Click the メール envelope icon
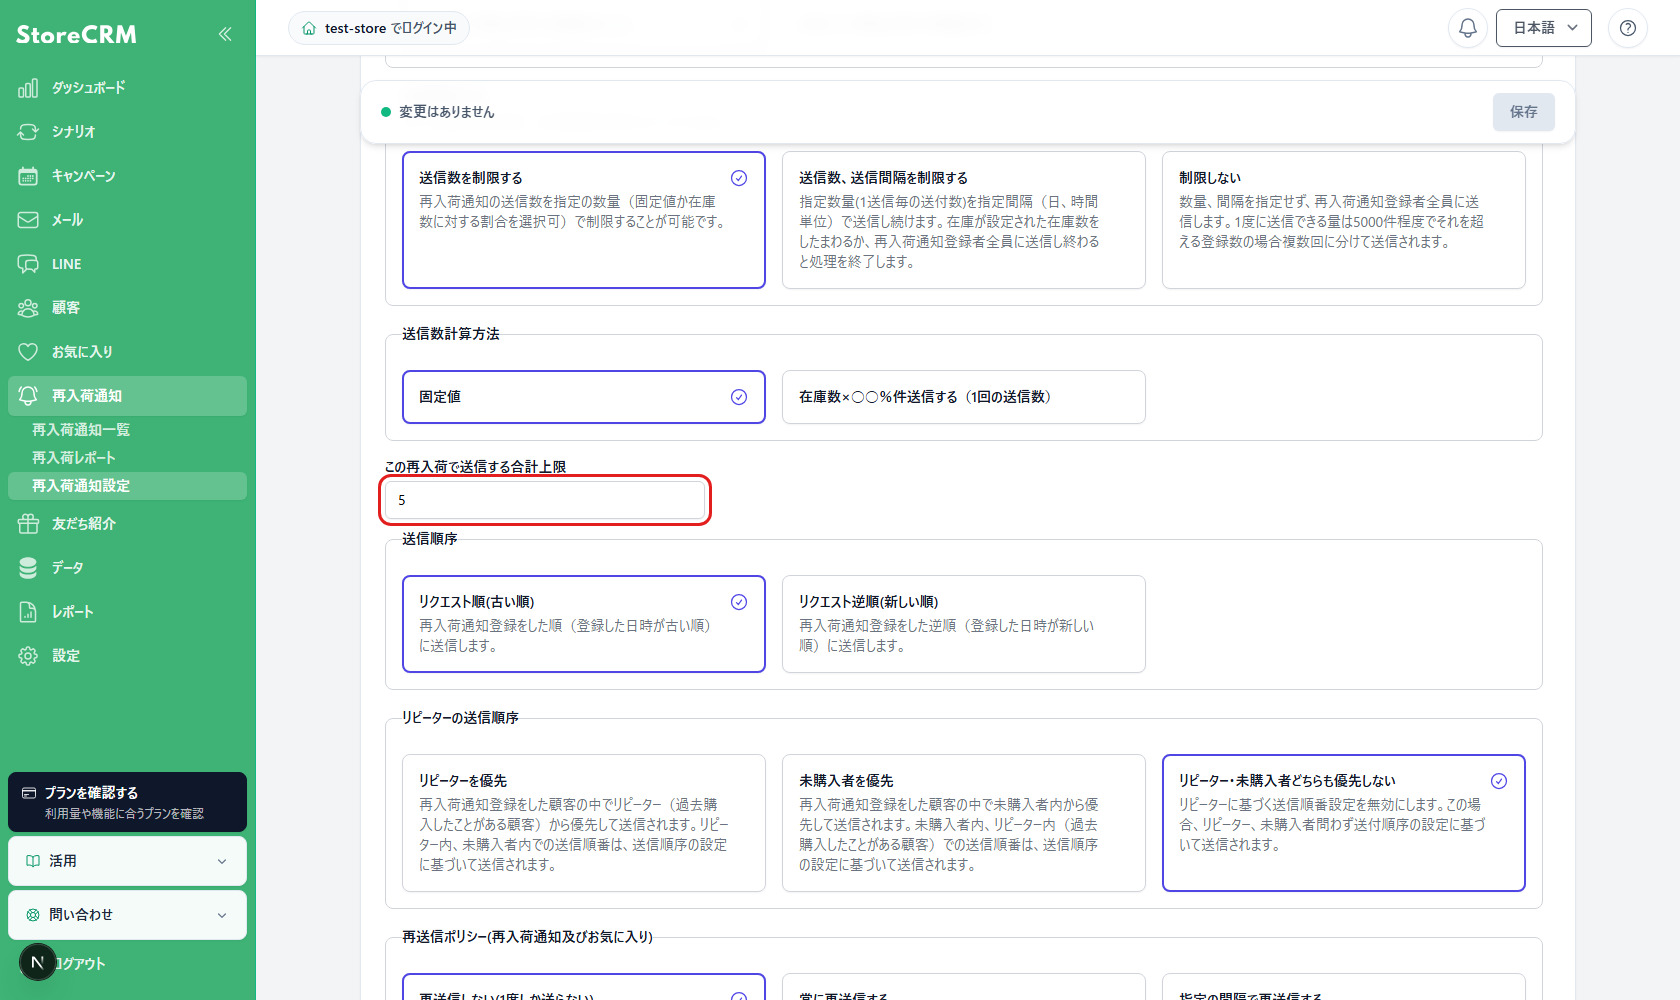This screenshot has width=1680, height=1000. click(x=28, y=220)
